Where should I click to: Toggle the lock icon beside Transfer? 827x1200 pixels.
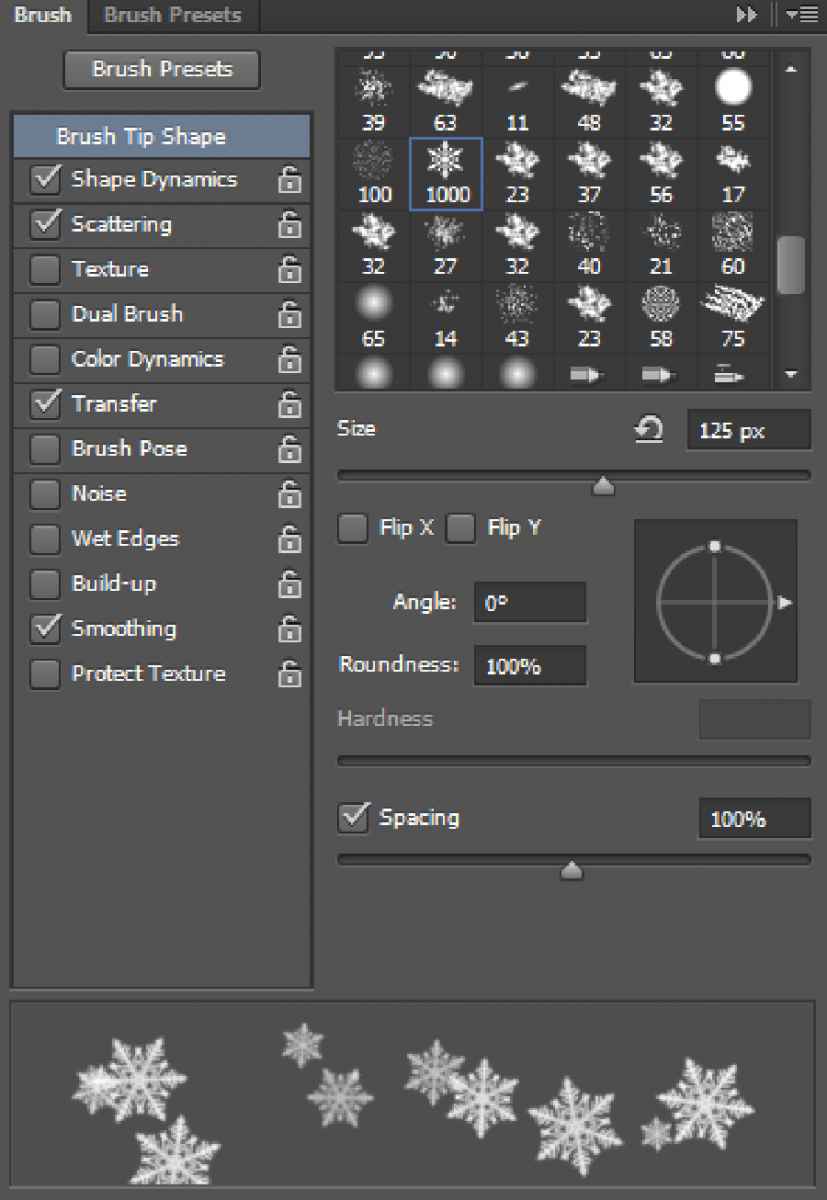289,405
